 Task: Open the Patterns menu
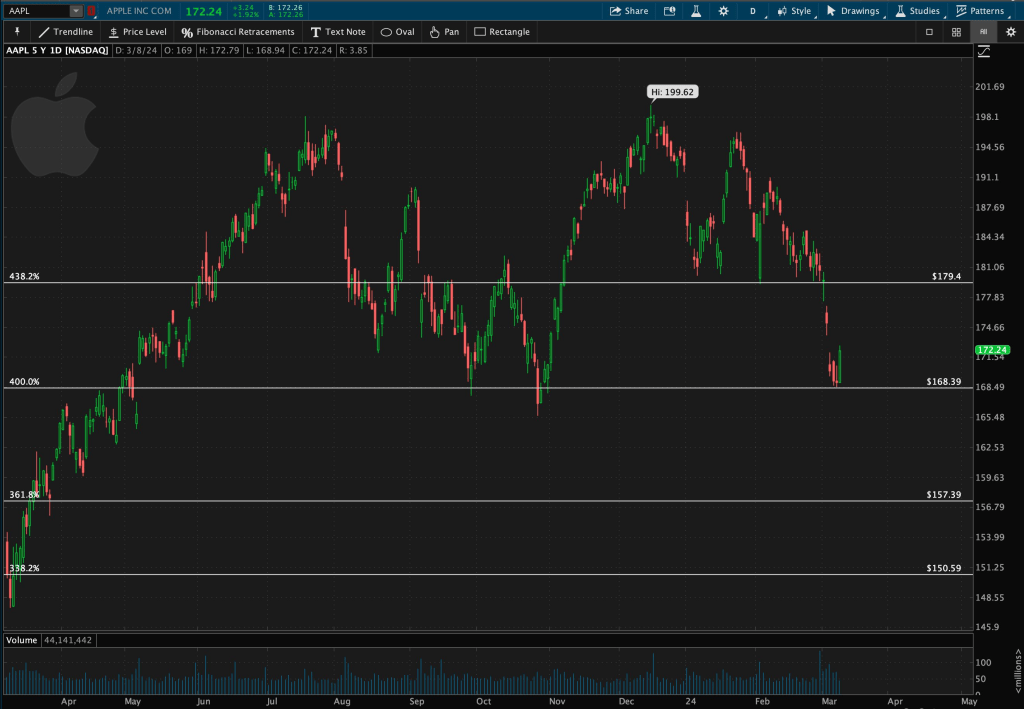[x=980, y=11]
